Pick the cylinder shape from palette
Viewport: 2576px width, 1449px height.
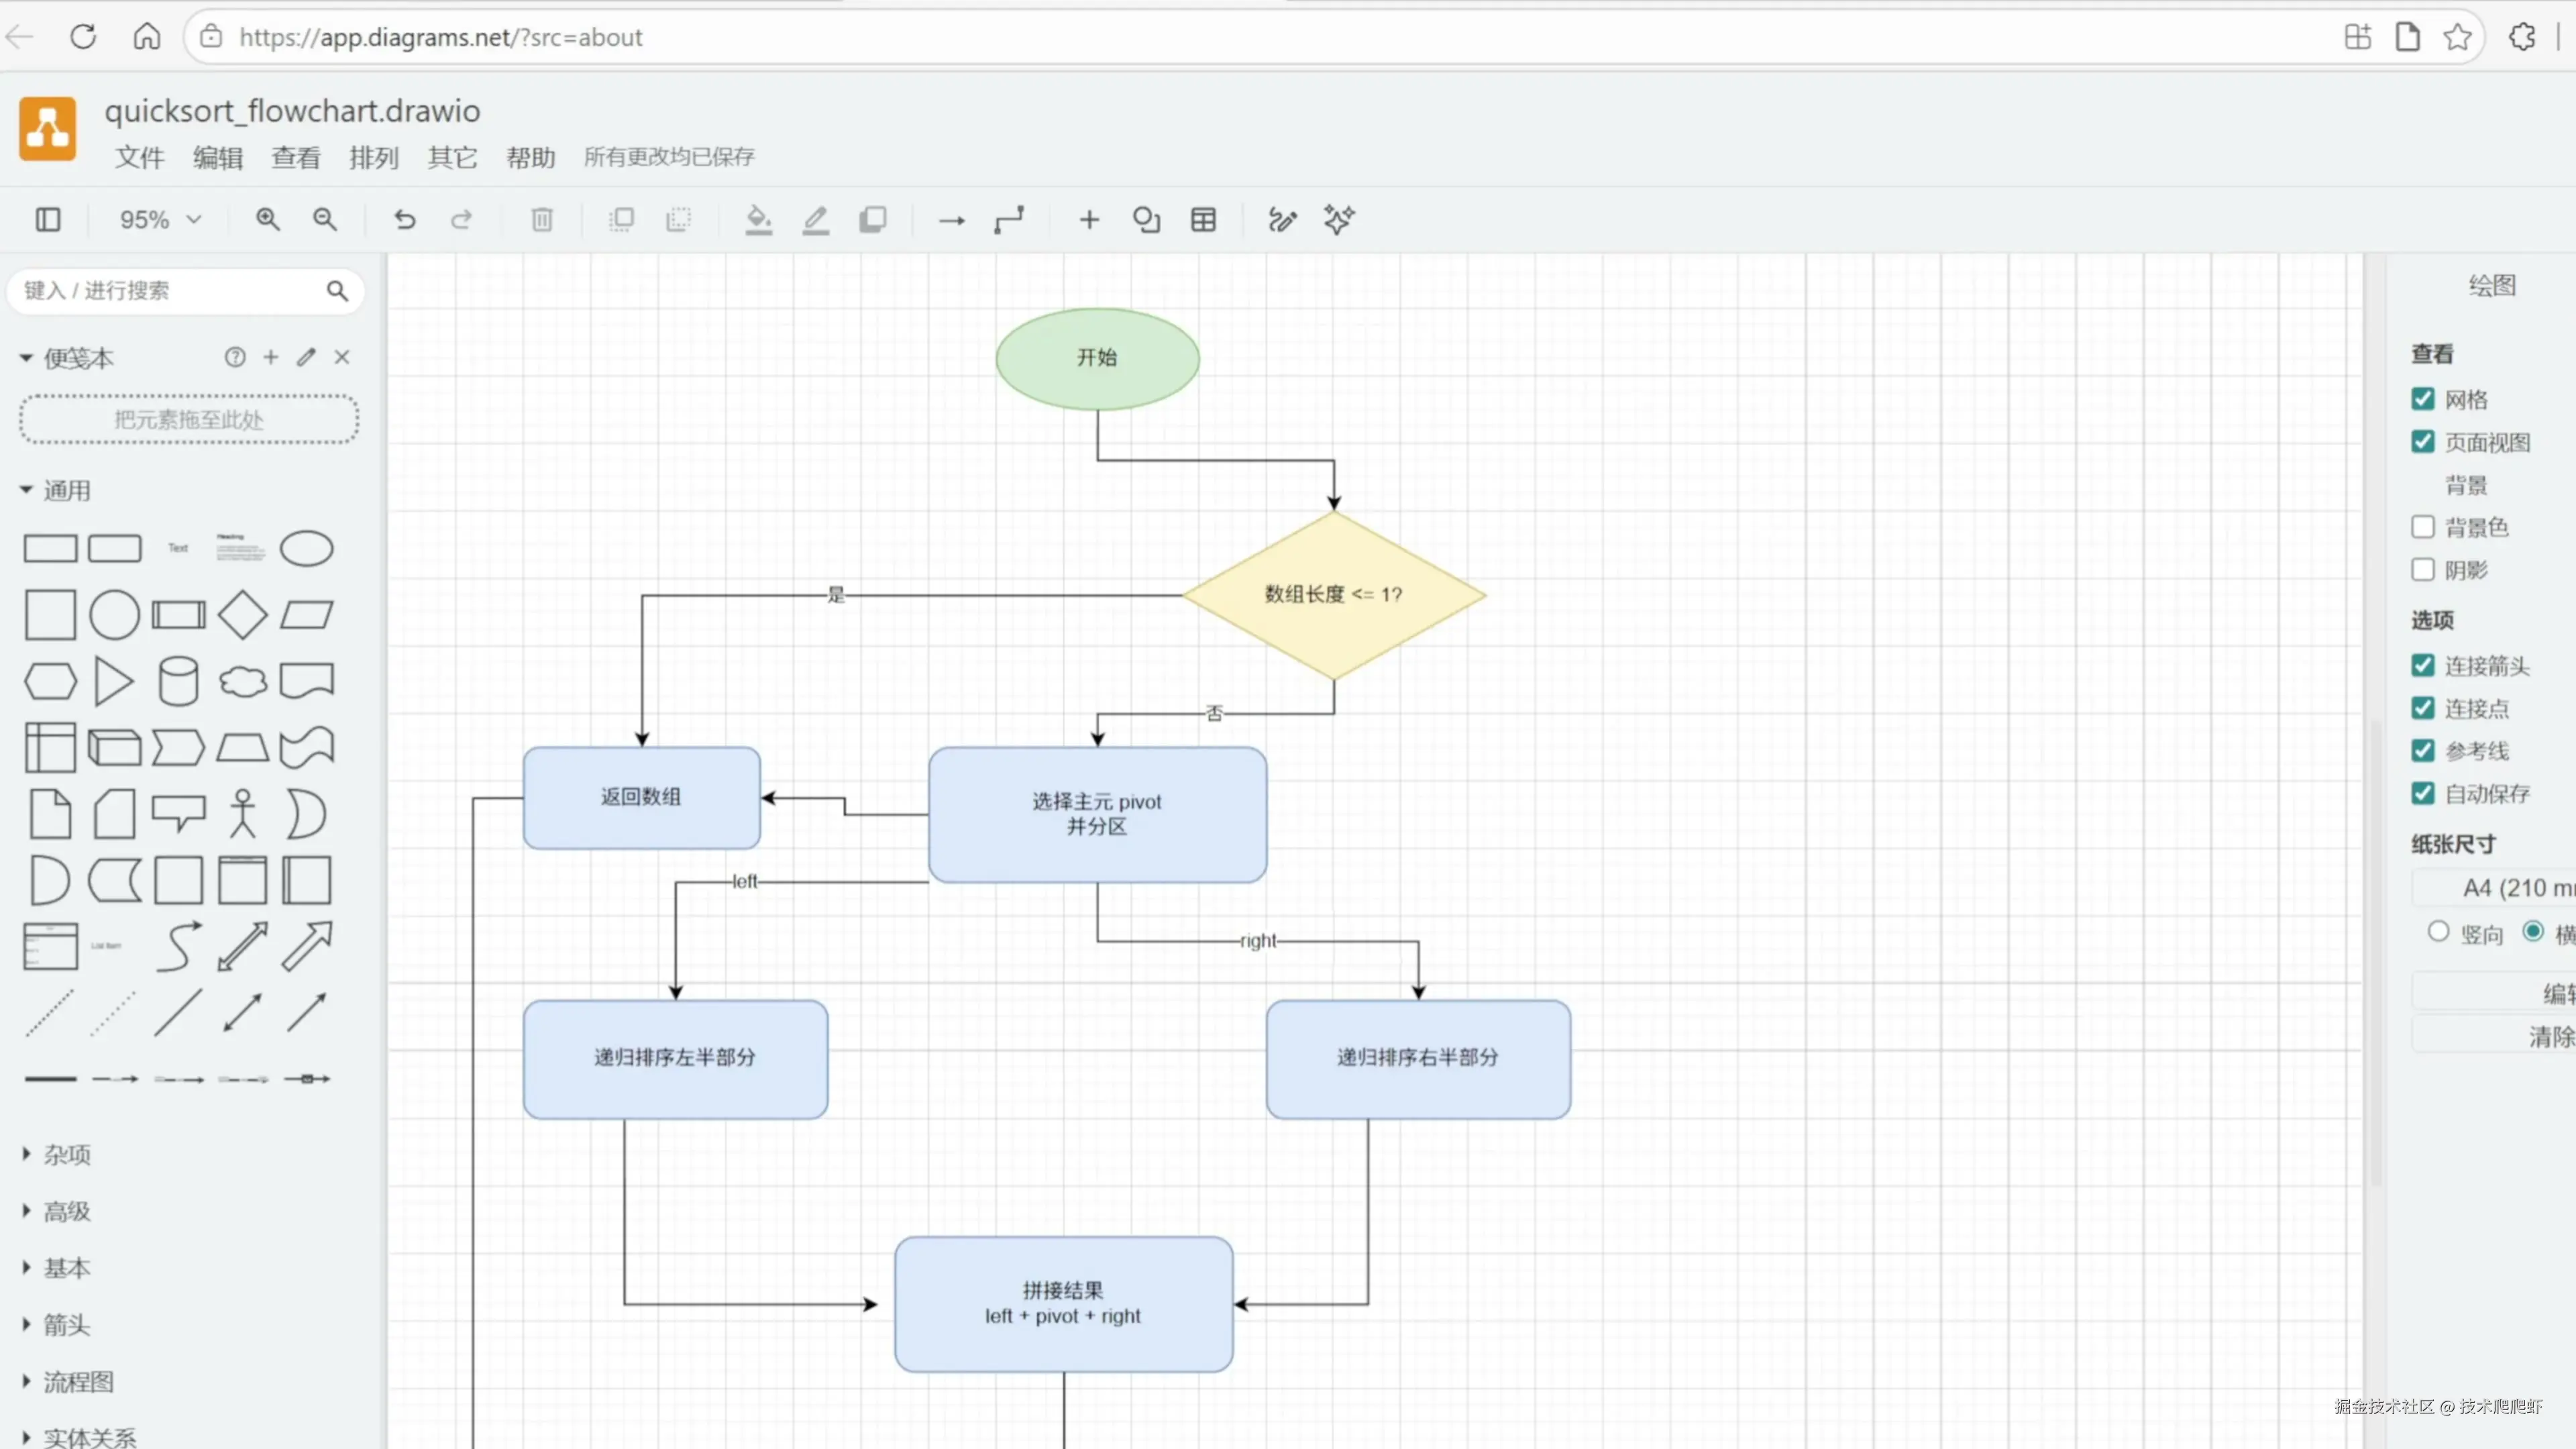[x=178, y=682]
